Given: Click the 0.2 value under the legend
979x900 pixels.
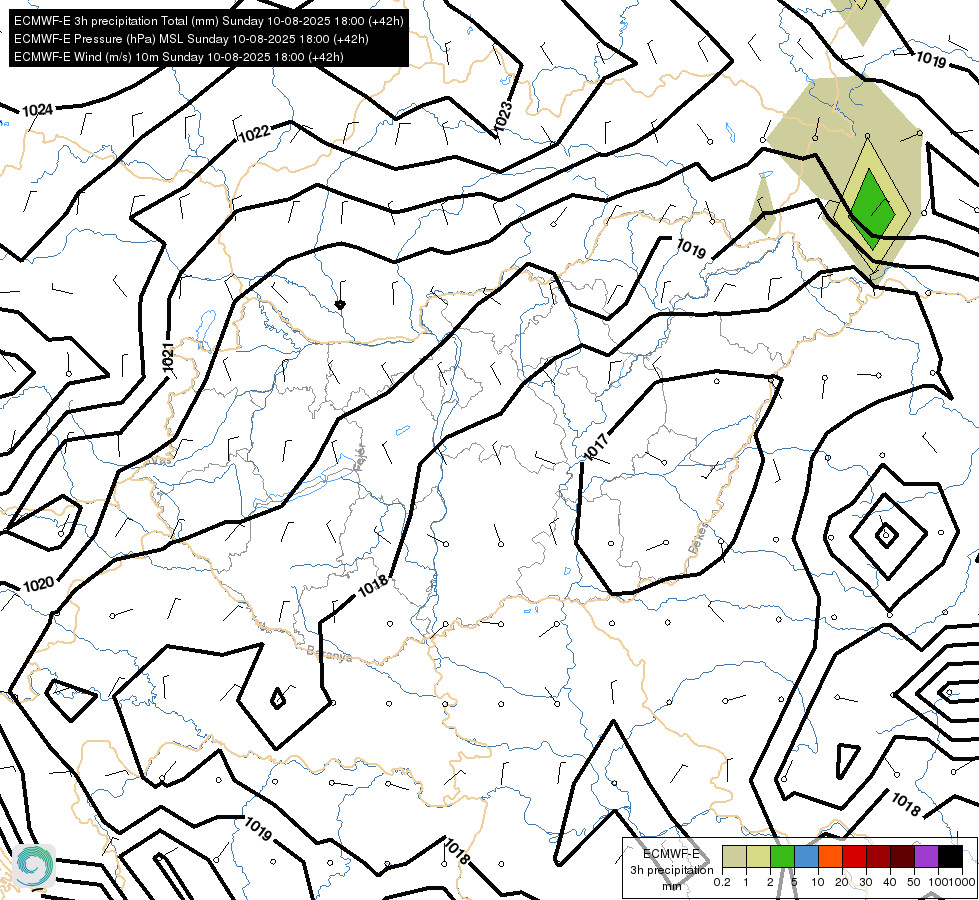Looking at the screenshot, I should (722, 882).
